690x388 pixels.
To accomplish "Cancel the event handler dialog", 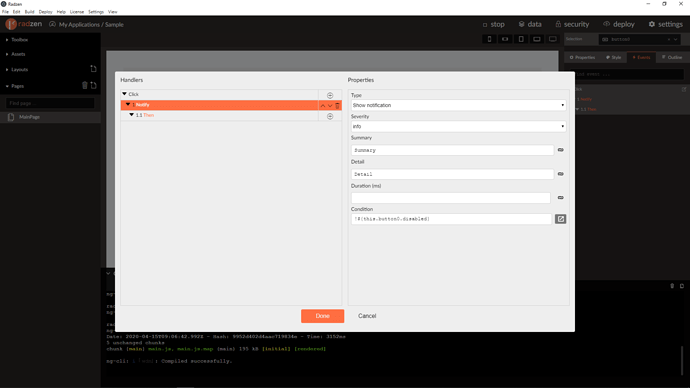I will tap(367, 316).
